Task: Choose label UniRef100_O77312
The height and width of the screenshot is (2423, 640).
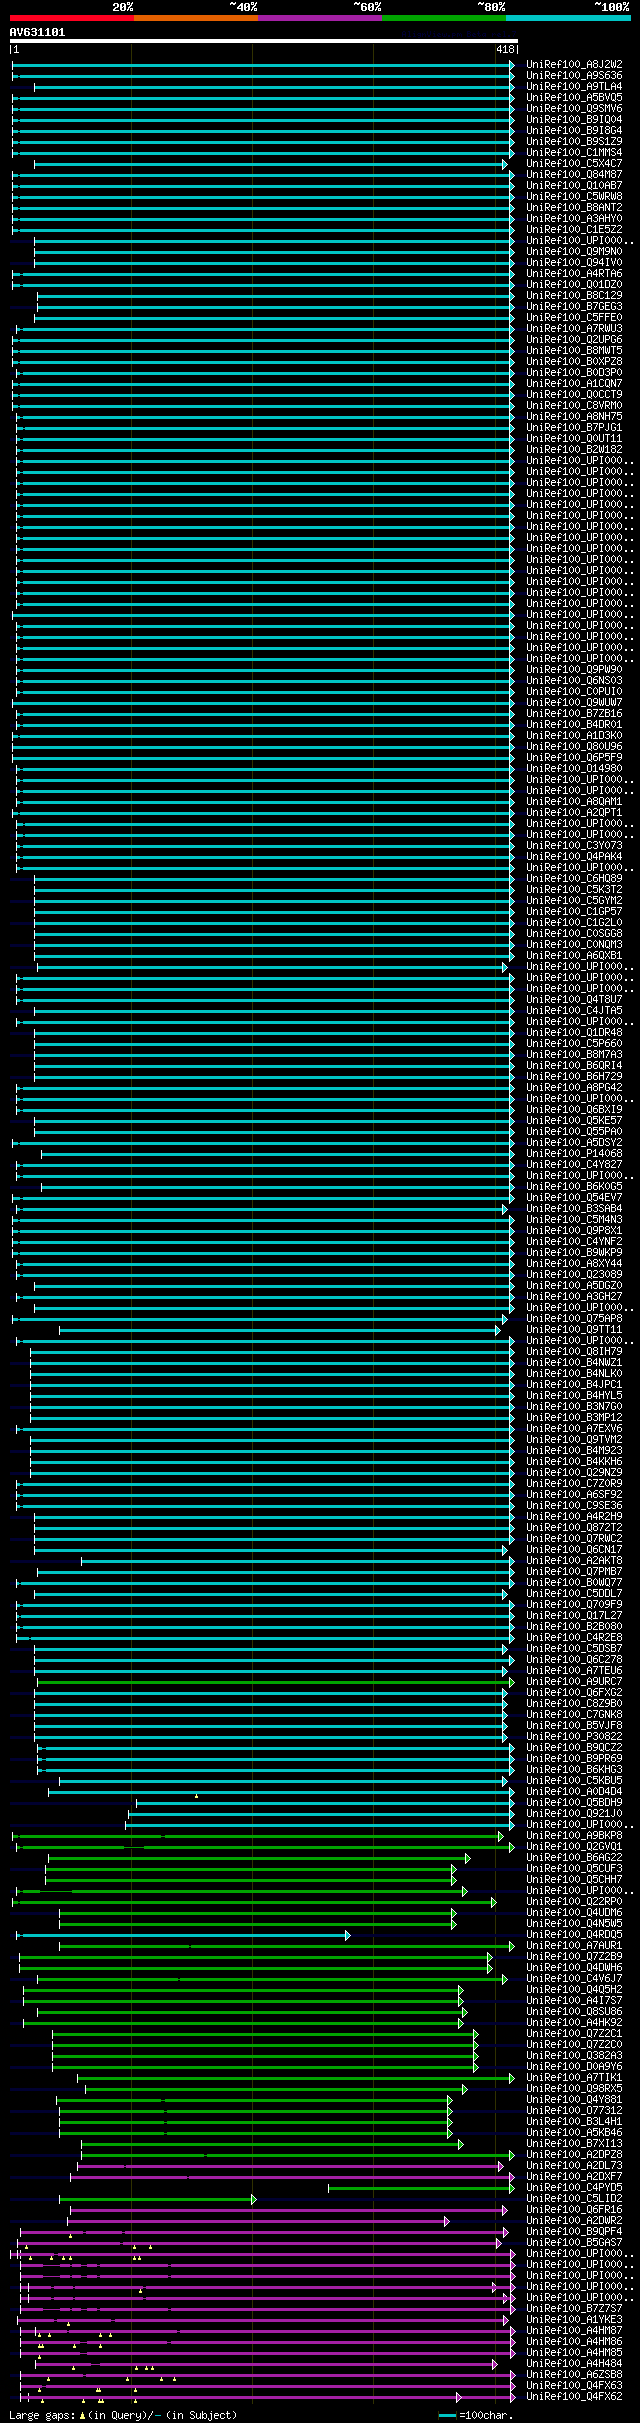Action: click(574, 2110)
